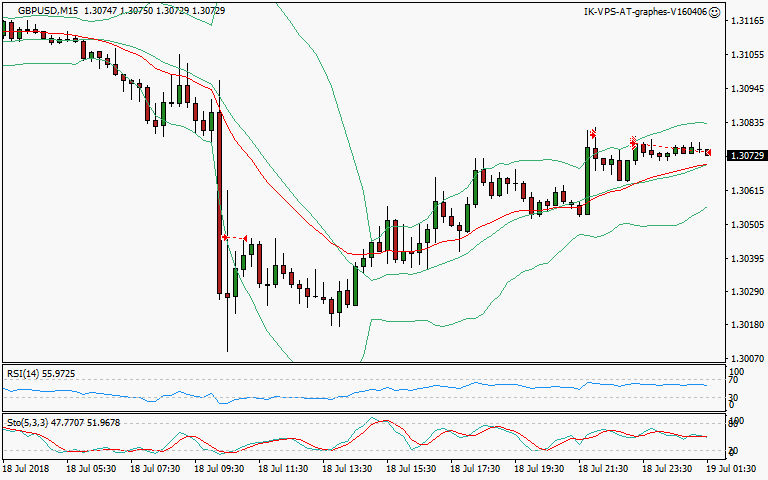Click the 1.31055 price scale value
This screenshot has height=480, width=768.
coord(747,54)
